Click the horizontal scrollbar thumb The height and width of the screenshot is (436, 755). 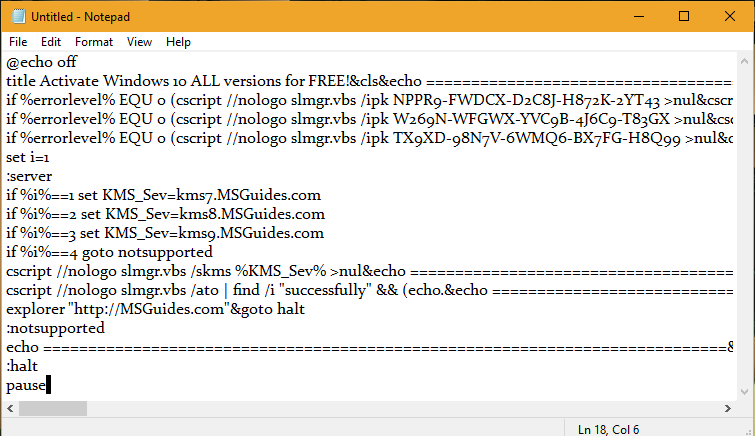[x=53, y=409]
